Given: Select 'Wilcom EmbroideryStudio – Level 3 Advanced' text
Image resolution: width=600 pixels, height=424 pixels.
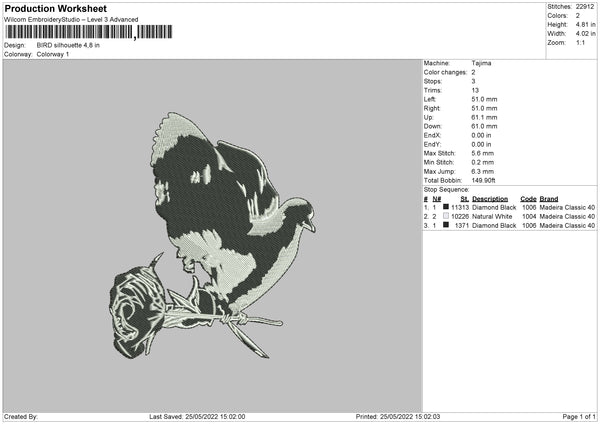Looking at the screenshot, I should tap(71, 20).
